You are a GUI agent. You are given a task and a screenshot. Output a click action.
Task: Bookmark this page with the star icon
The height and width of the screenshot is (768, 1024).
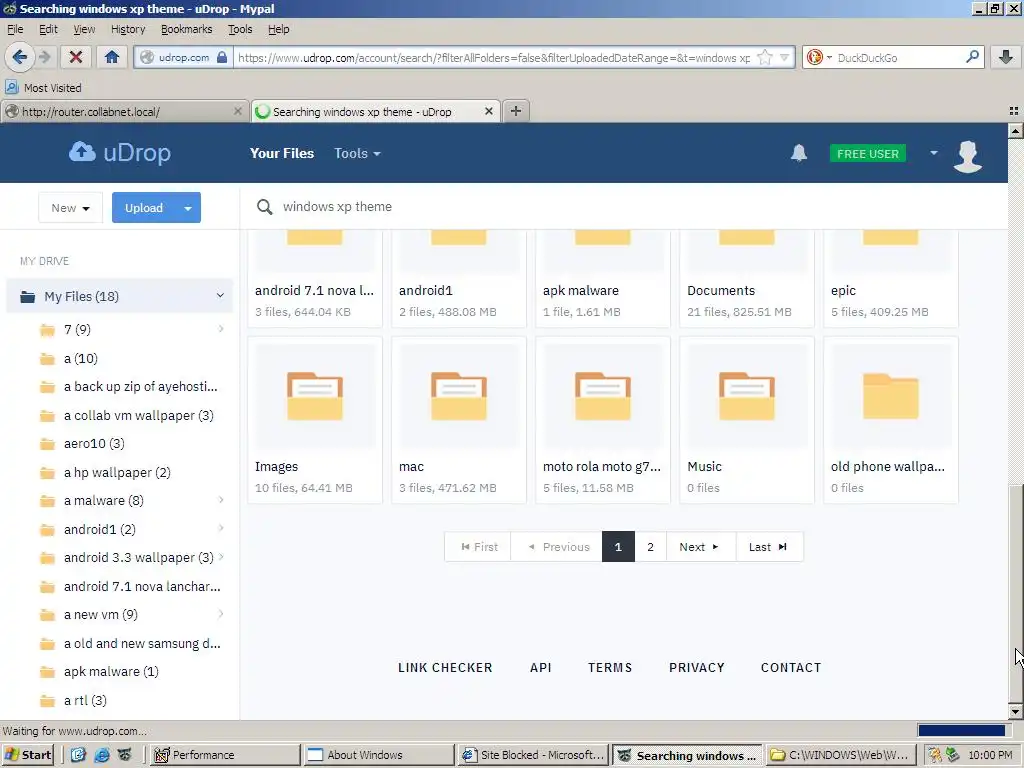764,57
